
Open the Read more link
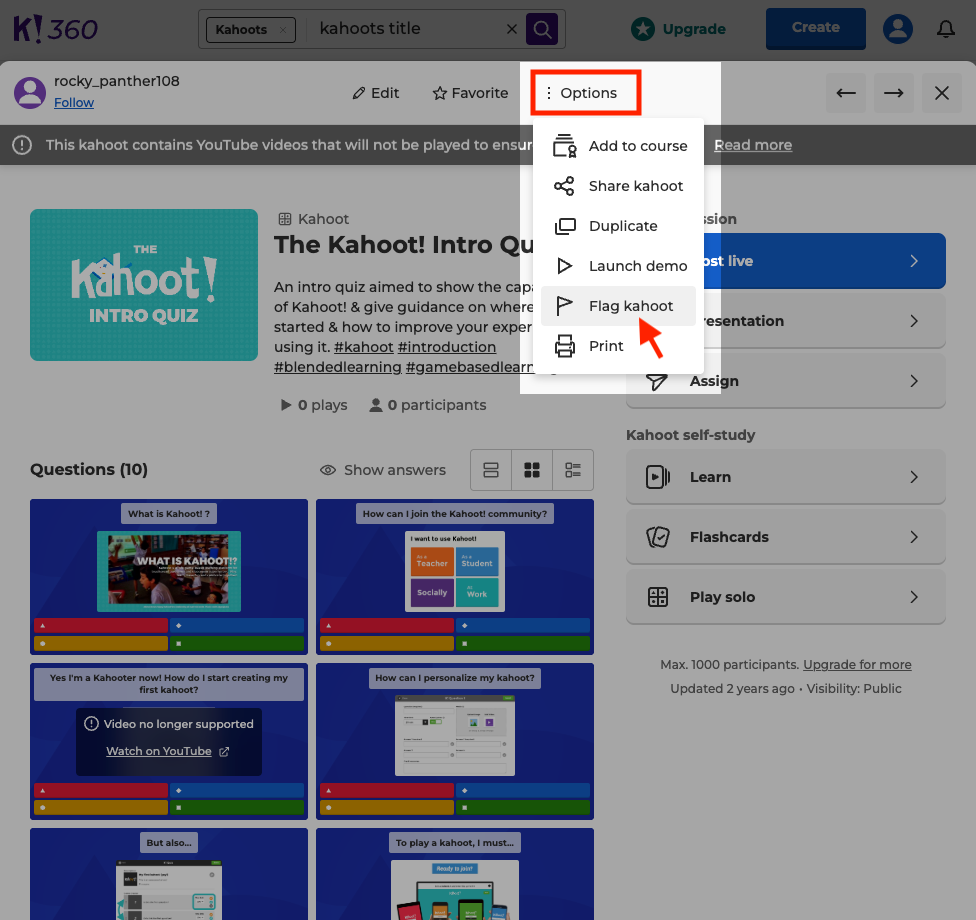tap(753, 145)
